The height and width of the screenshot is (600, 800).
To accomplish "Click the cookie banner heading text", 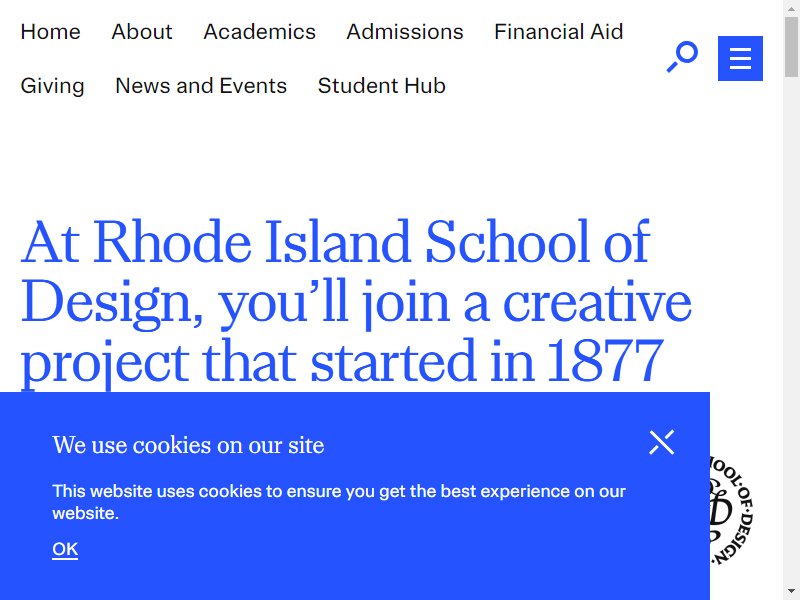I will (188, 445).
